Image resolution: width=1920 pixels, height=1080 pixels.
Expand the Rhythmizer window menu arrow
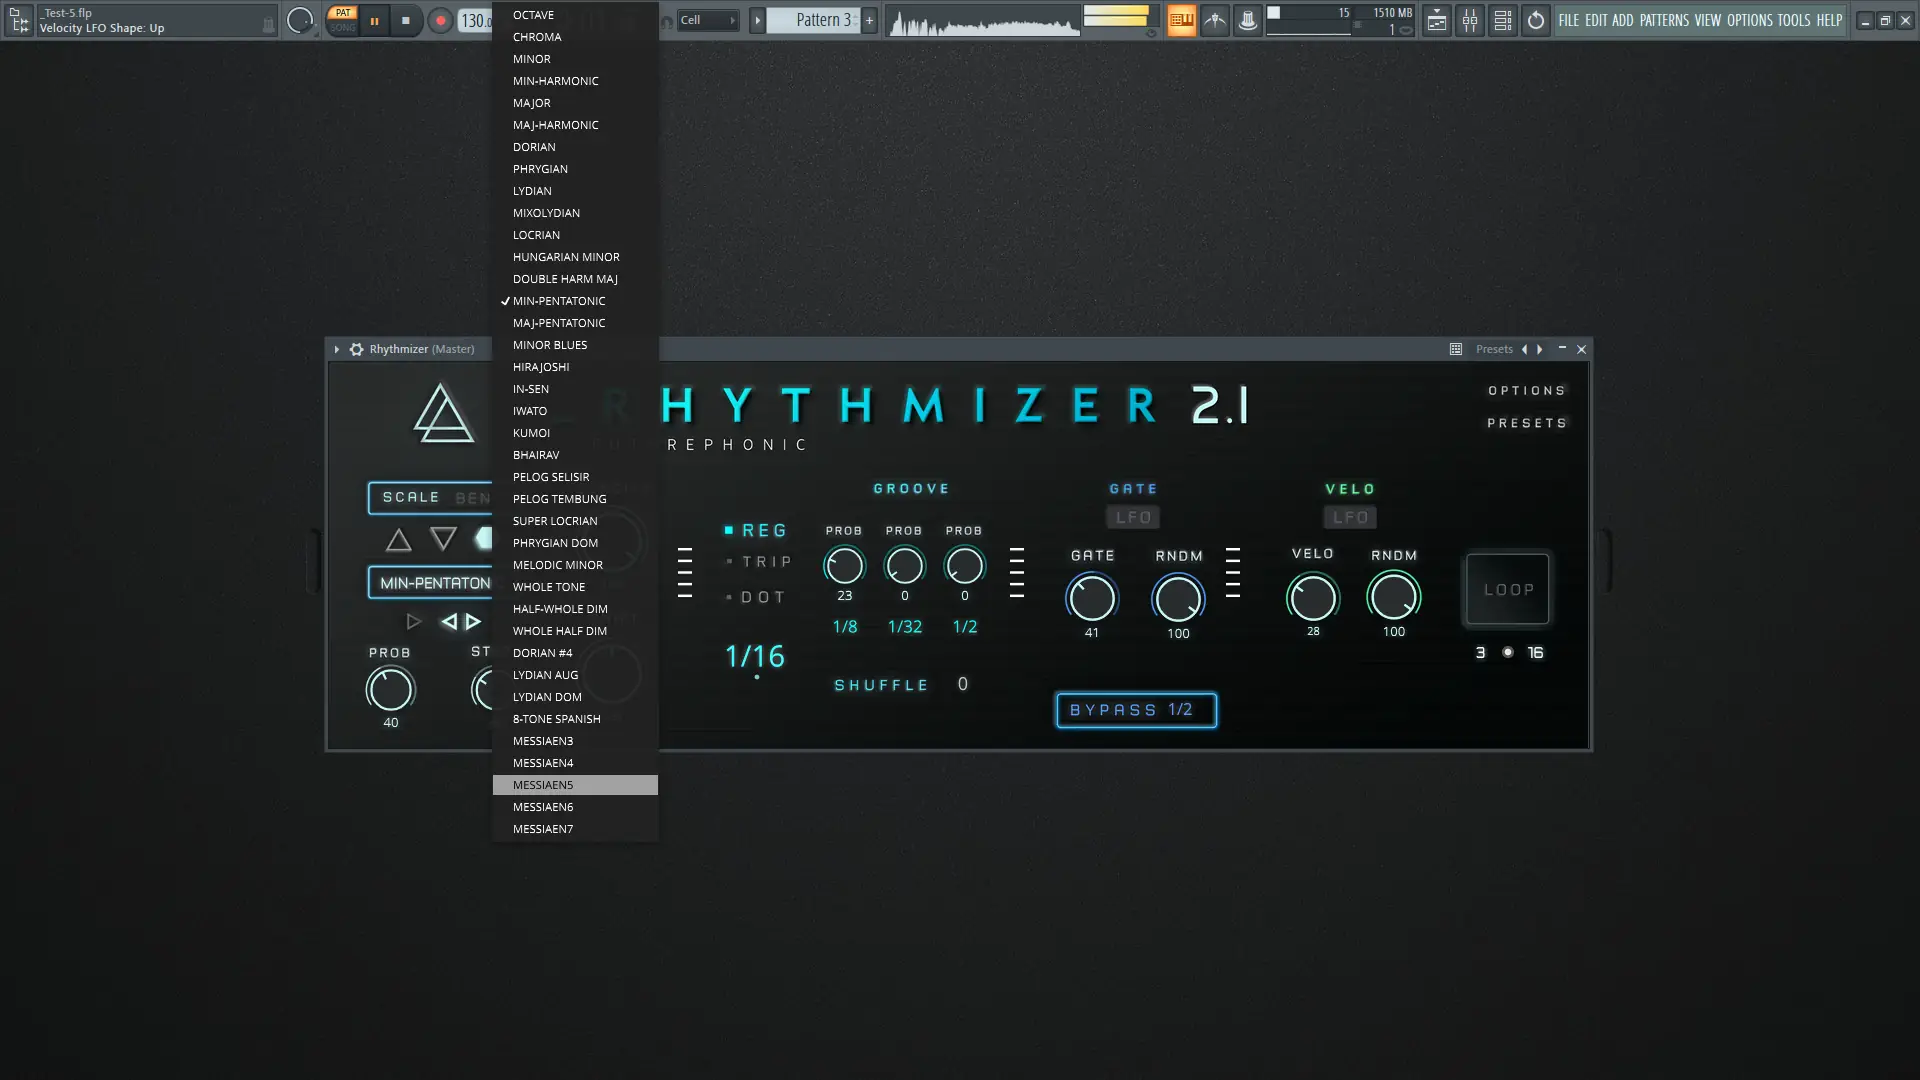pyautogui.click(x=337, y=349)
